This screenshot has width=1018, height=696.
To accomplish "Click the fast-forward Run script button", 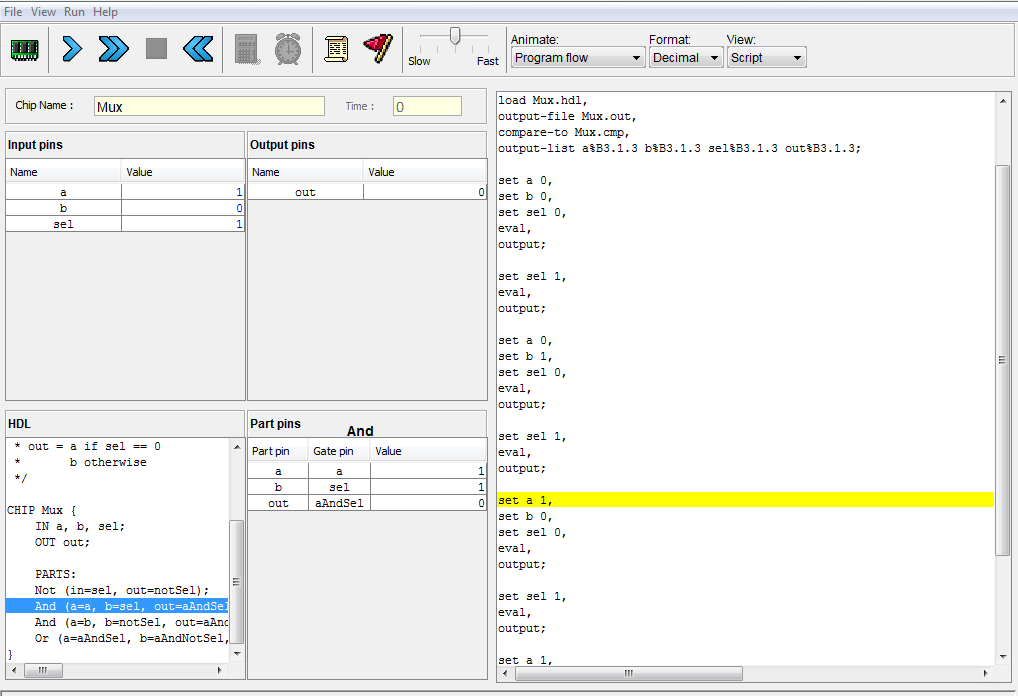I will pyautogui.click(x=114, y=49).
